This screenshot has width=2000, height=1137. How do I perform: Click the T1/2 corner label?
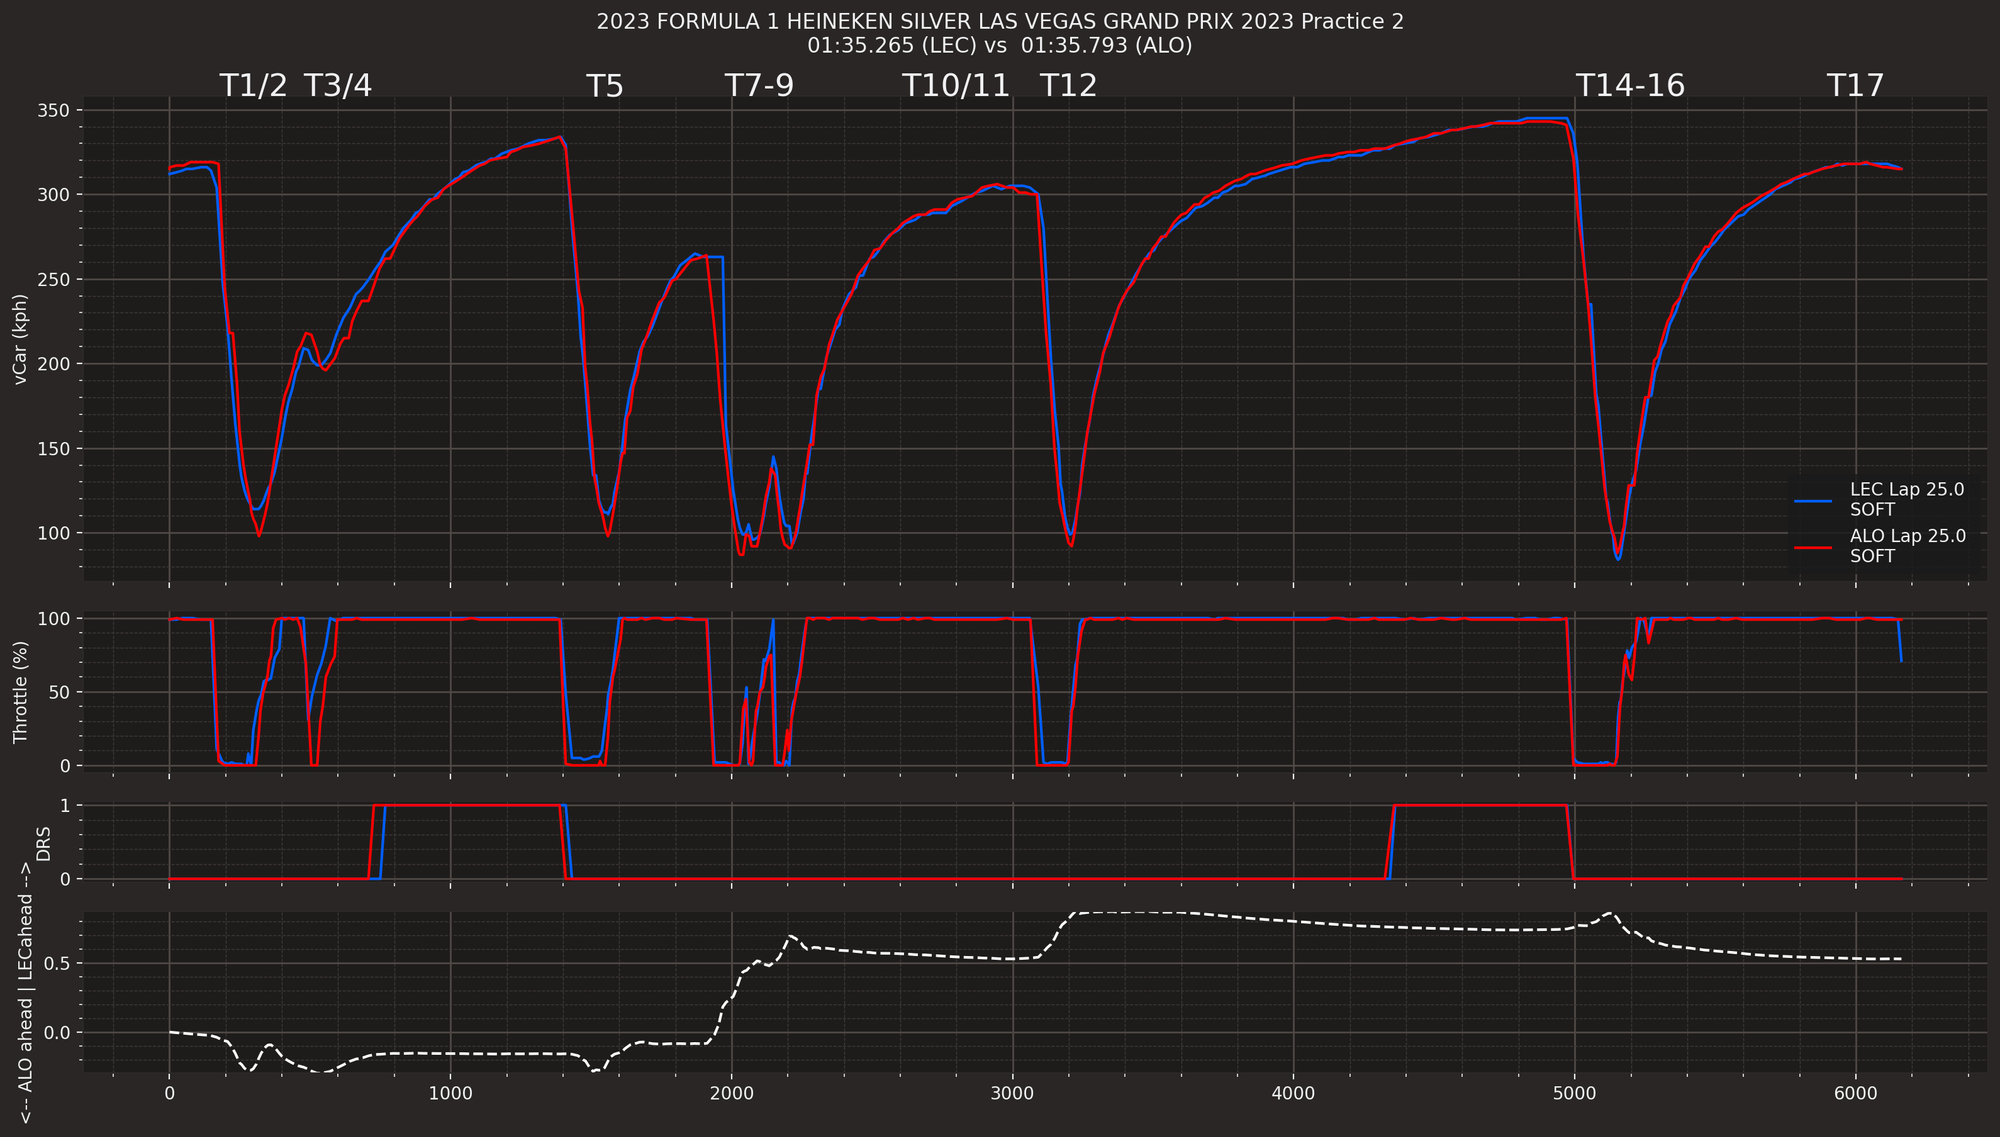[253, 86]
